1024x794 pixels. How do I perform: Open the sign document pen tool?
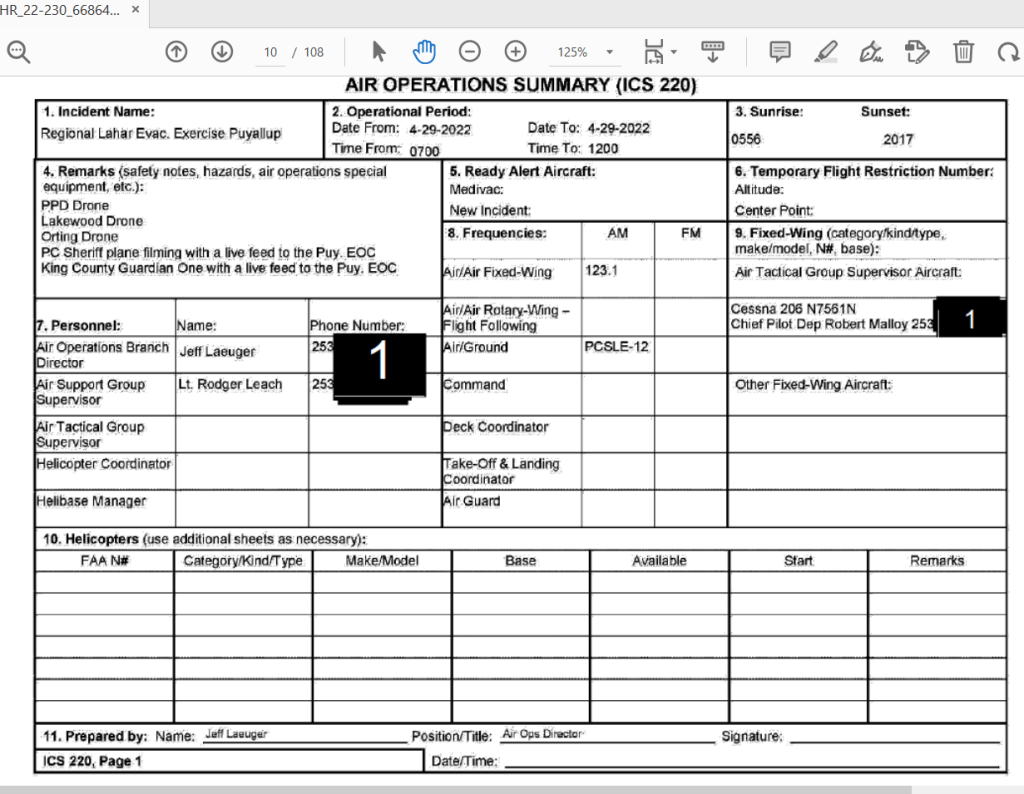click(x=871, y=52)
